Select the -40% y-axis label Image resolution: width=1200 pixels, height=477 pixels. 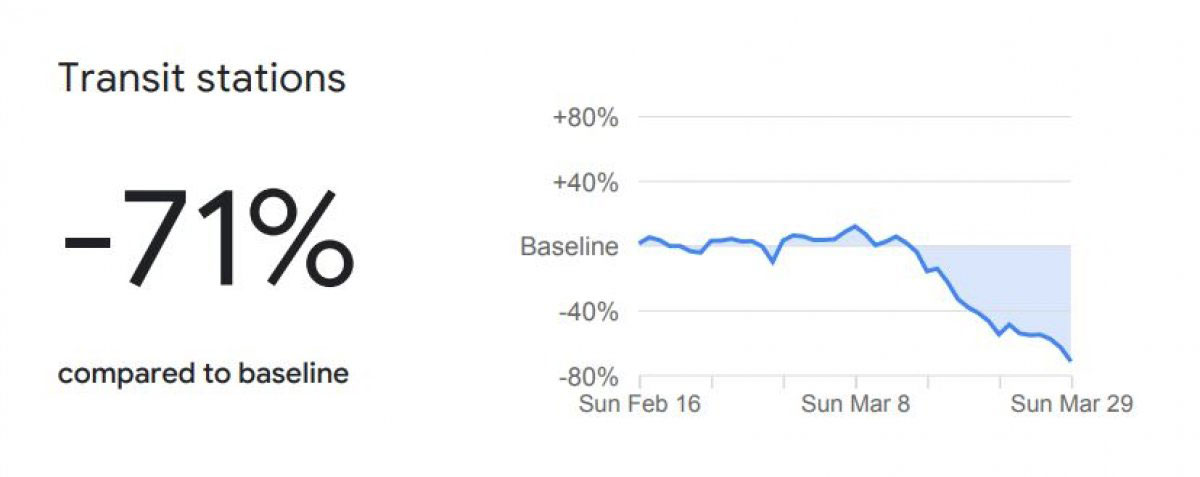click(588, 311)
